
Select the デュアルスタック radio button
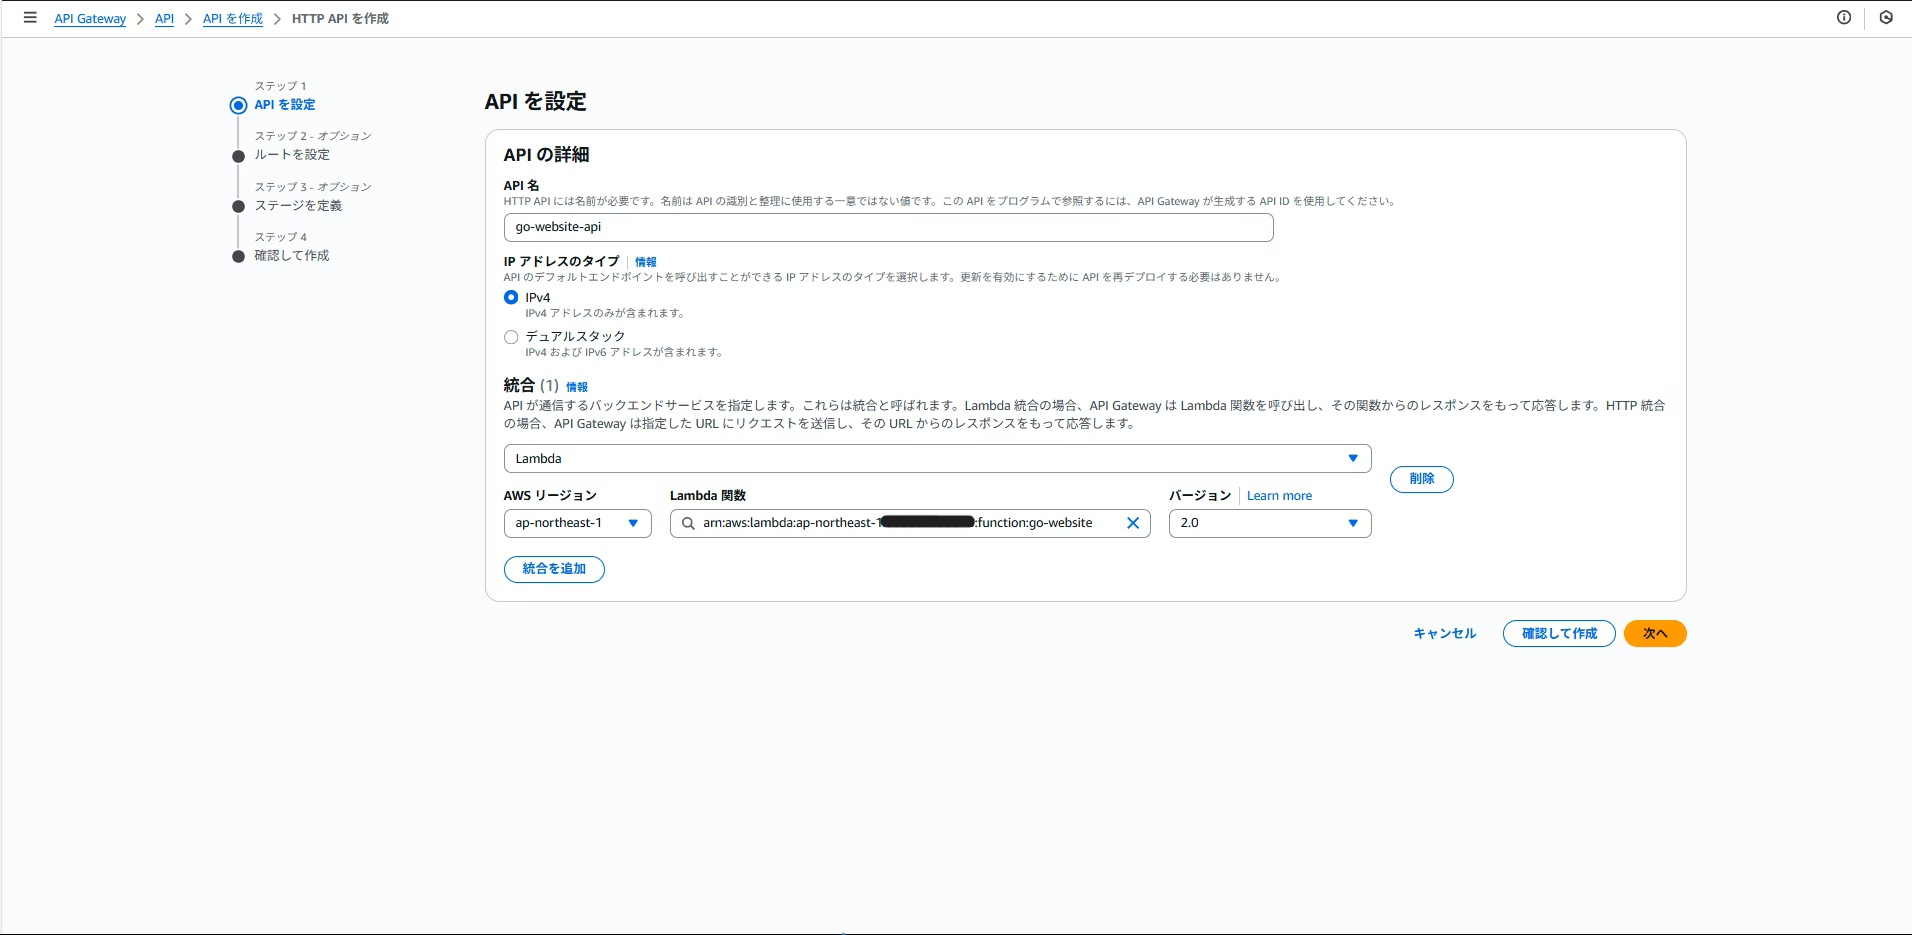click(x=511, y=337)
